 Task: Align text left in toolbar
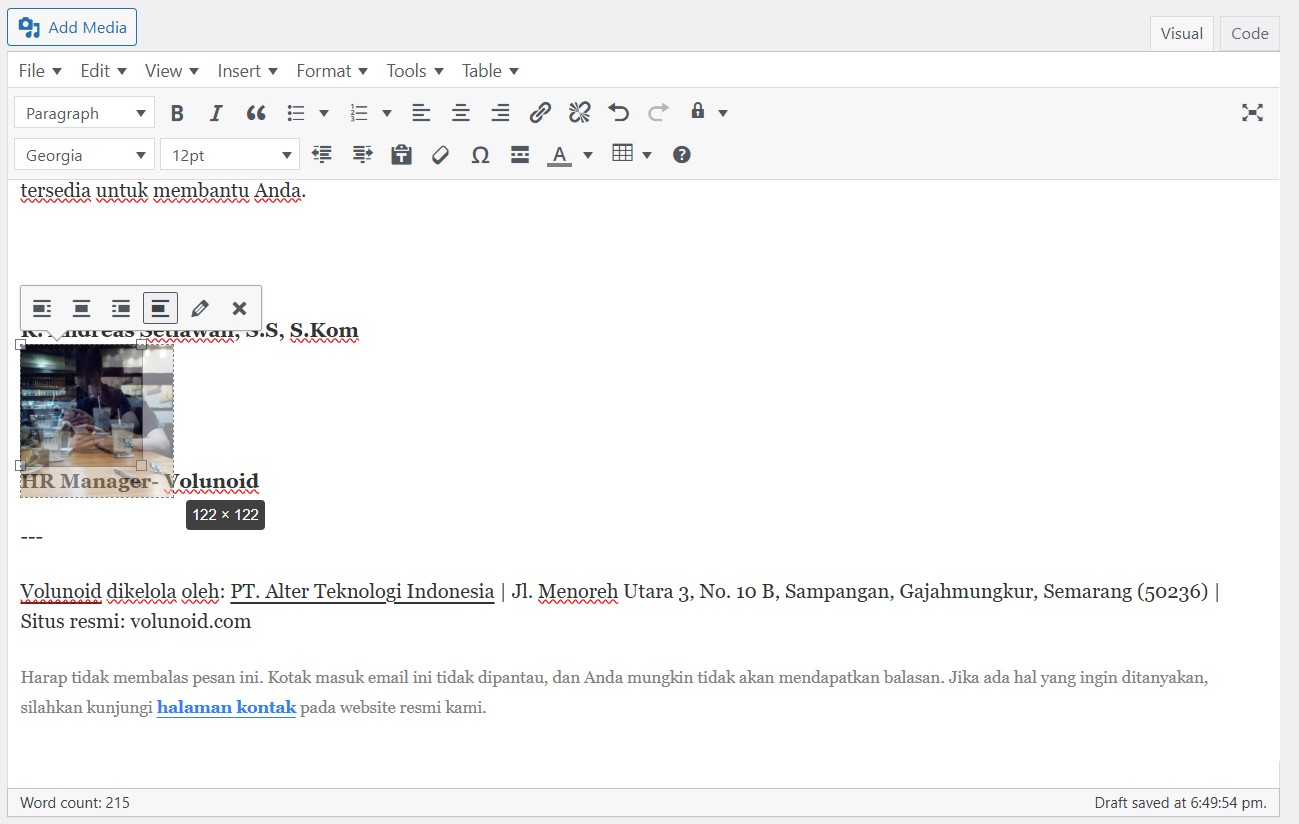(x=421, y=113)
